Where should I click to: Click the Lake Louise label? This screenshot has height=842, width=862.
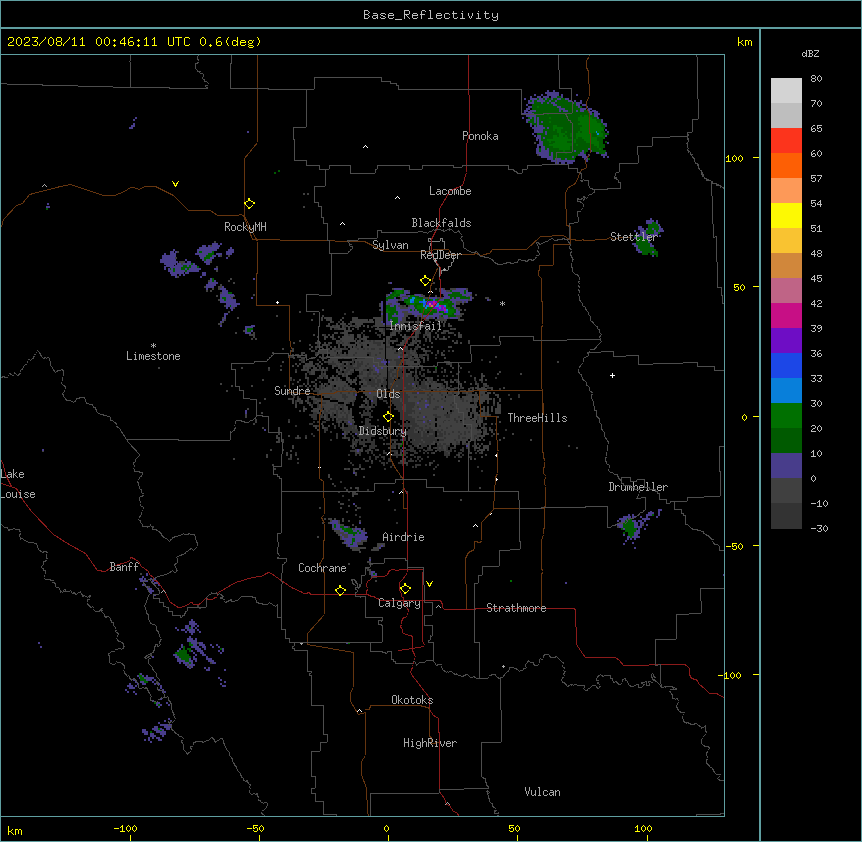(18, 484)
